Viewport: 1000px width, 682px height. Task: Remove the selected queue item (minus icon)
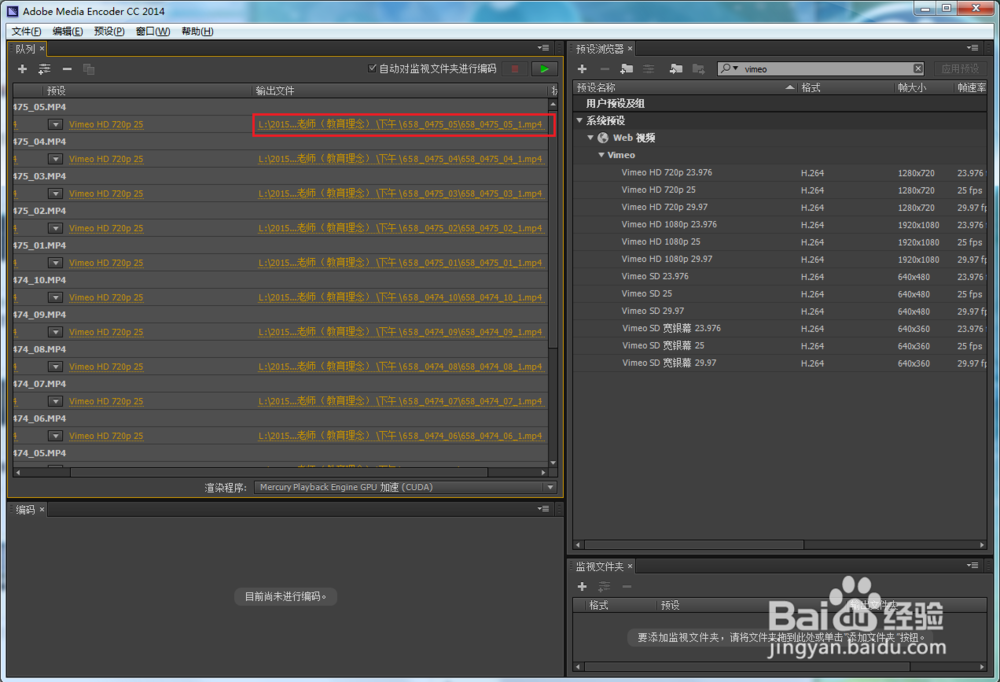coord(67,69)
